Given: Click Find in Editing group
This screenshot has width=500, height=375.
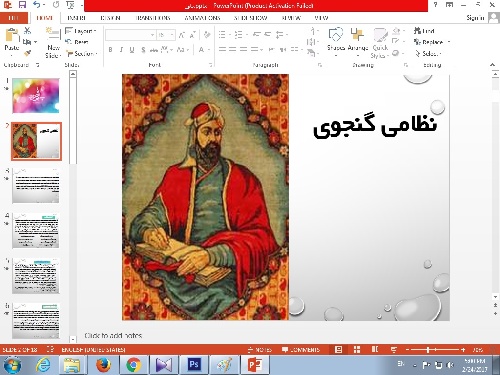Looking at the screenshot, I should click(x=424, y=31).
